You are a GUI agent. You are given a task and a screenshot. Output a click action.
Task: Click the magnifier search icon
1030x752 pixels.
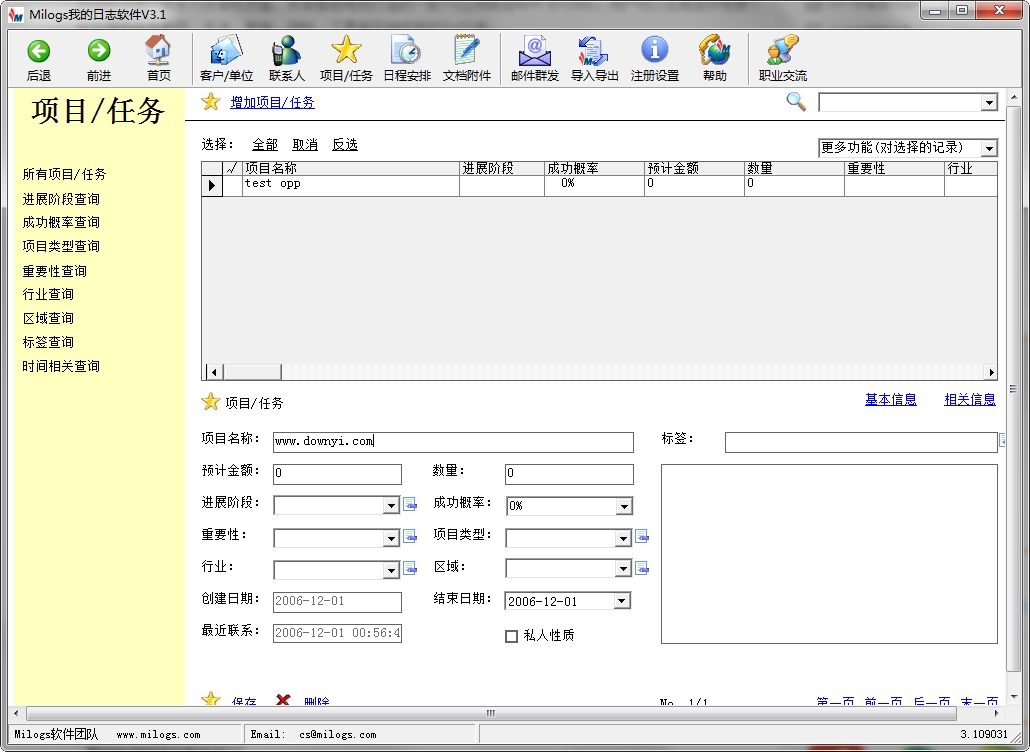(795, 101)
